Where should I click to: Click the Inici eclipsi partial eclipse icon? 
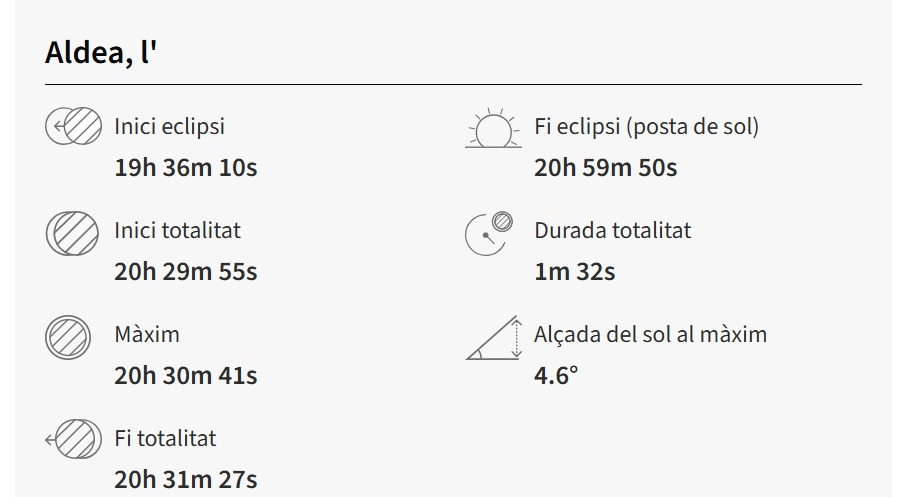pyautogui.click(x=74, y=127)
